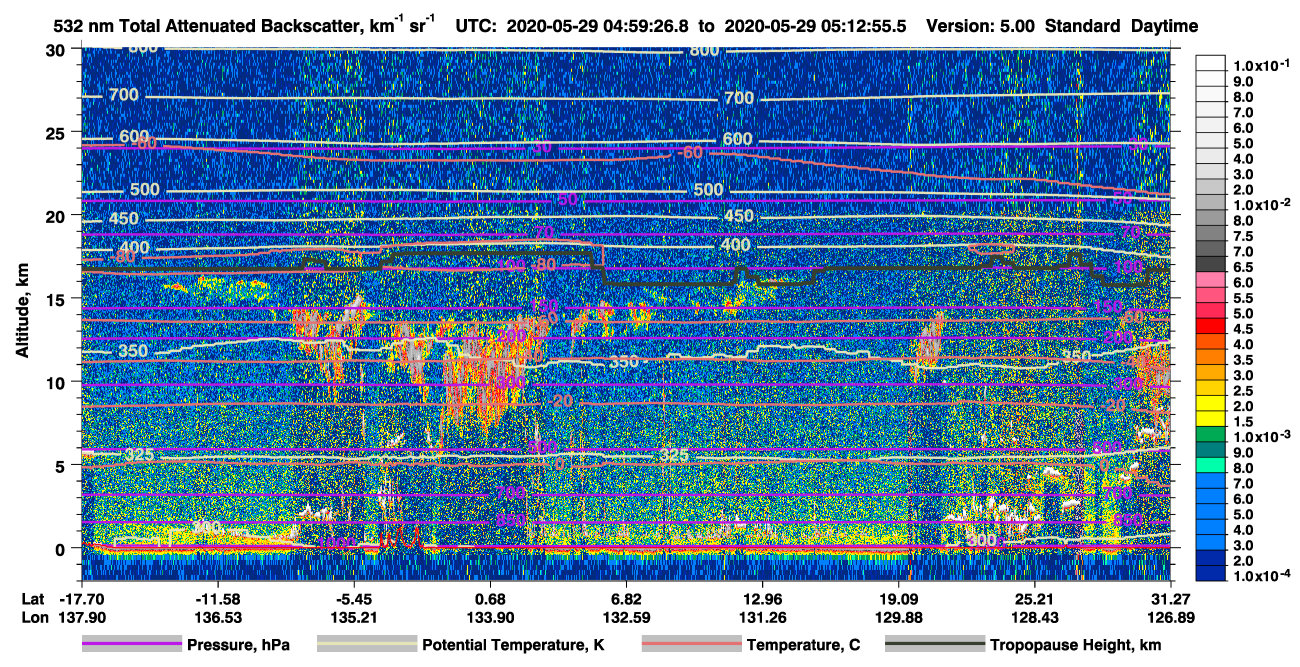Viewport: 1300px width, 667px height.
Task: Click longitude value 126.89
Action: coord(1171,617)
